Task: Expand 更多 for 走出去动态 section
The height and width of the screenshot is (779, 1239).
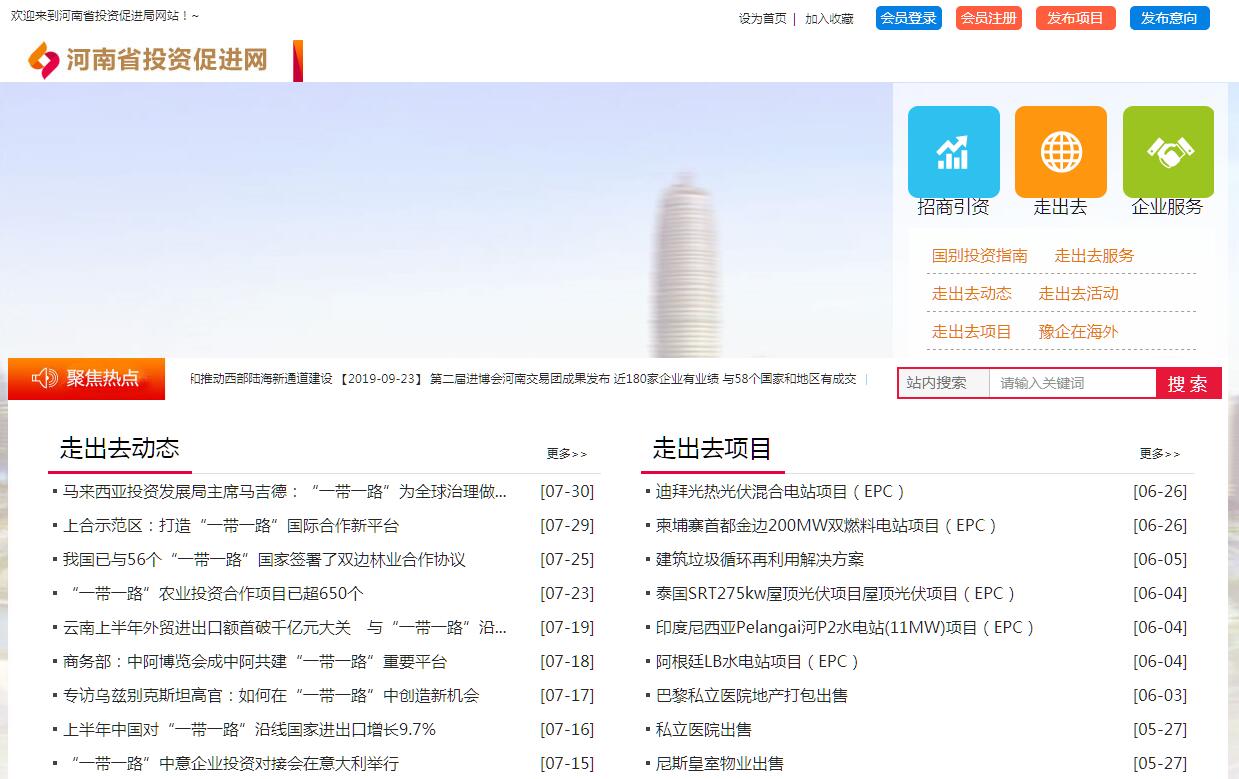Action: (567, 454)
